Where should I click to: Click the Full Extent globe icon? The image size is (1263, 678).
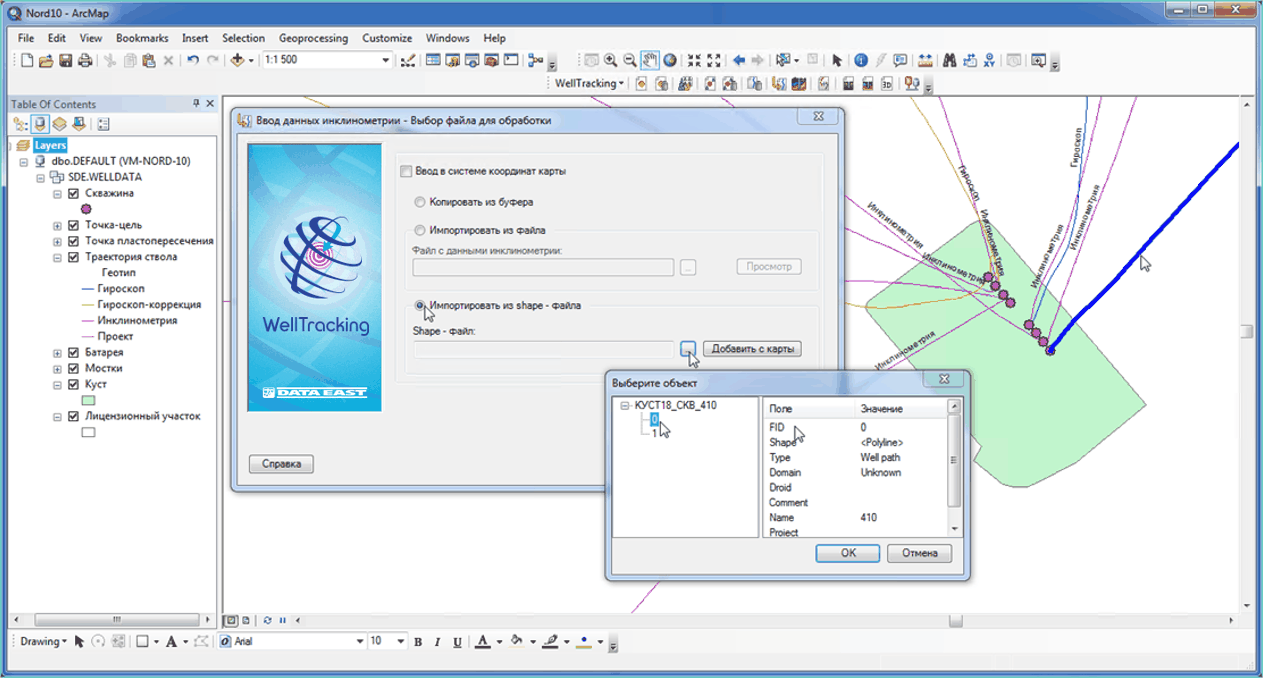670,61
